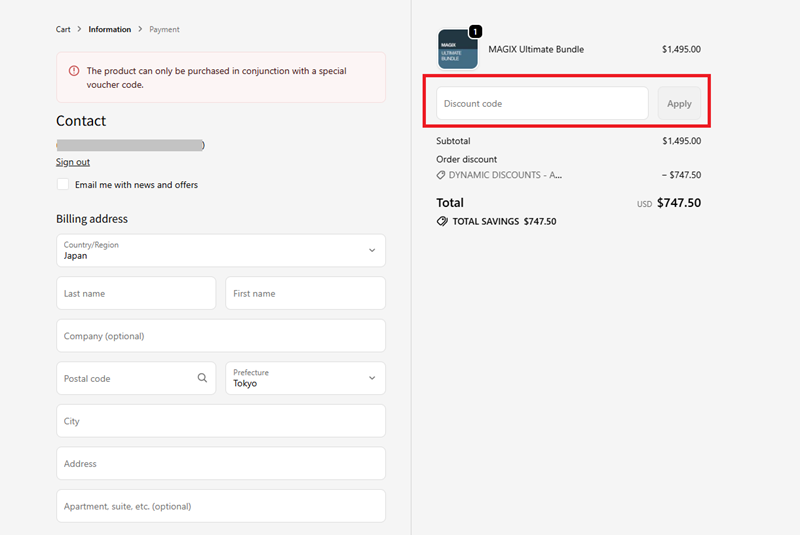Click the Total Savings tag icon
800x535 pixels.
[442, 221]
